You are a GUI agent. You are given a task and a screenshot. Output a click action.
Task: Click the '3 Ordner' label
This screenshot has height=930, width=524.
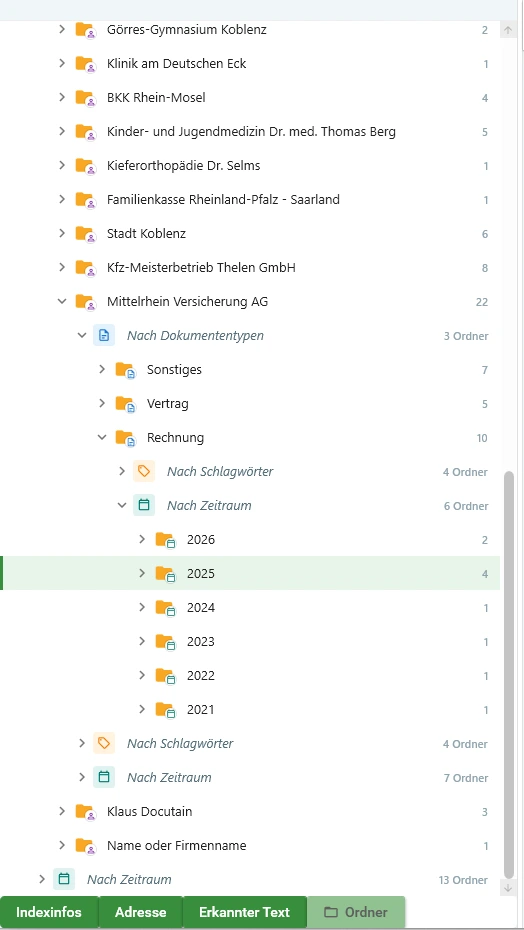[466, 336]
